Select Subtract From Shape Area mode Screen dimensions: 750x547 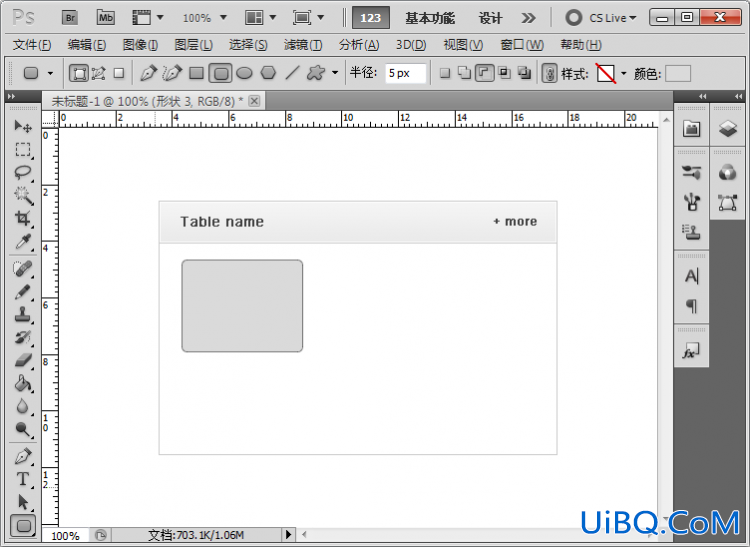click(485, 73)
